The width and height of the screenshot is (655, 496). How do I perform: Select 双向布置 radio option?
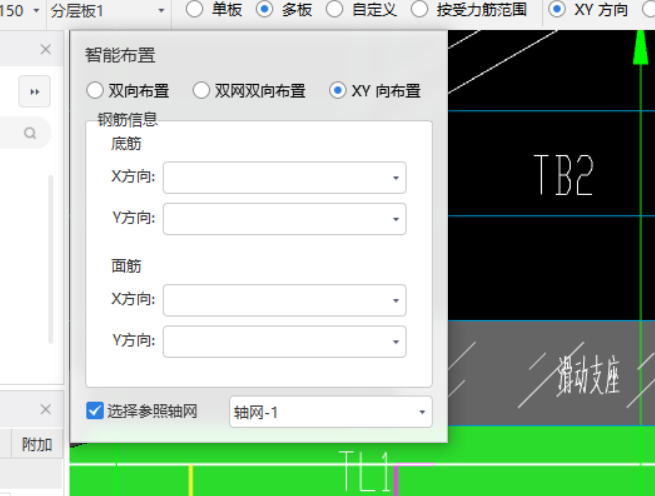(95, 91)
